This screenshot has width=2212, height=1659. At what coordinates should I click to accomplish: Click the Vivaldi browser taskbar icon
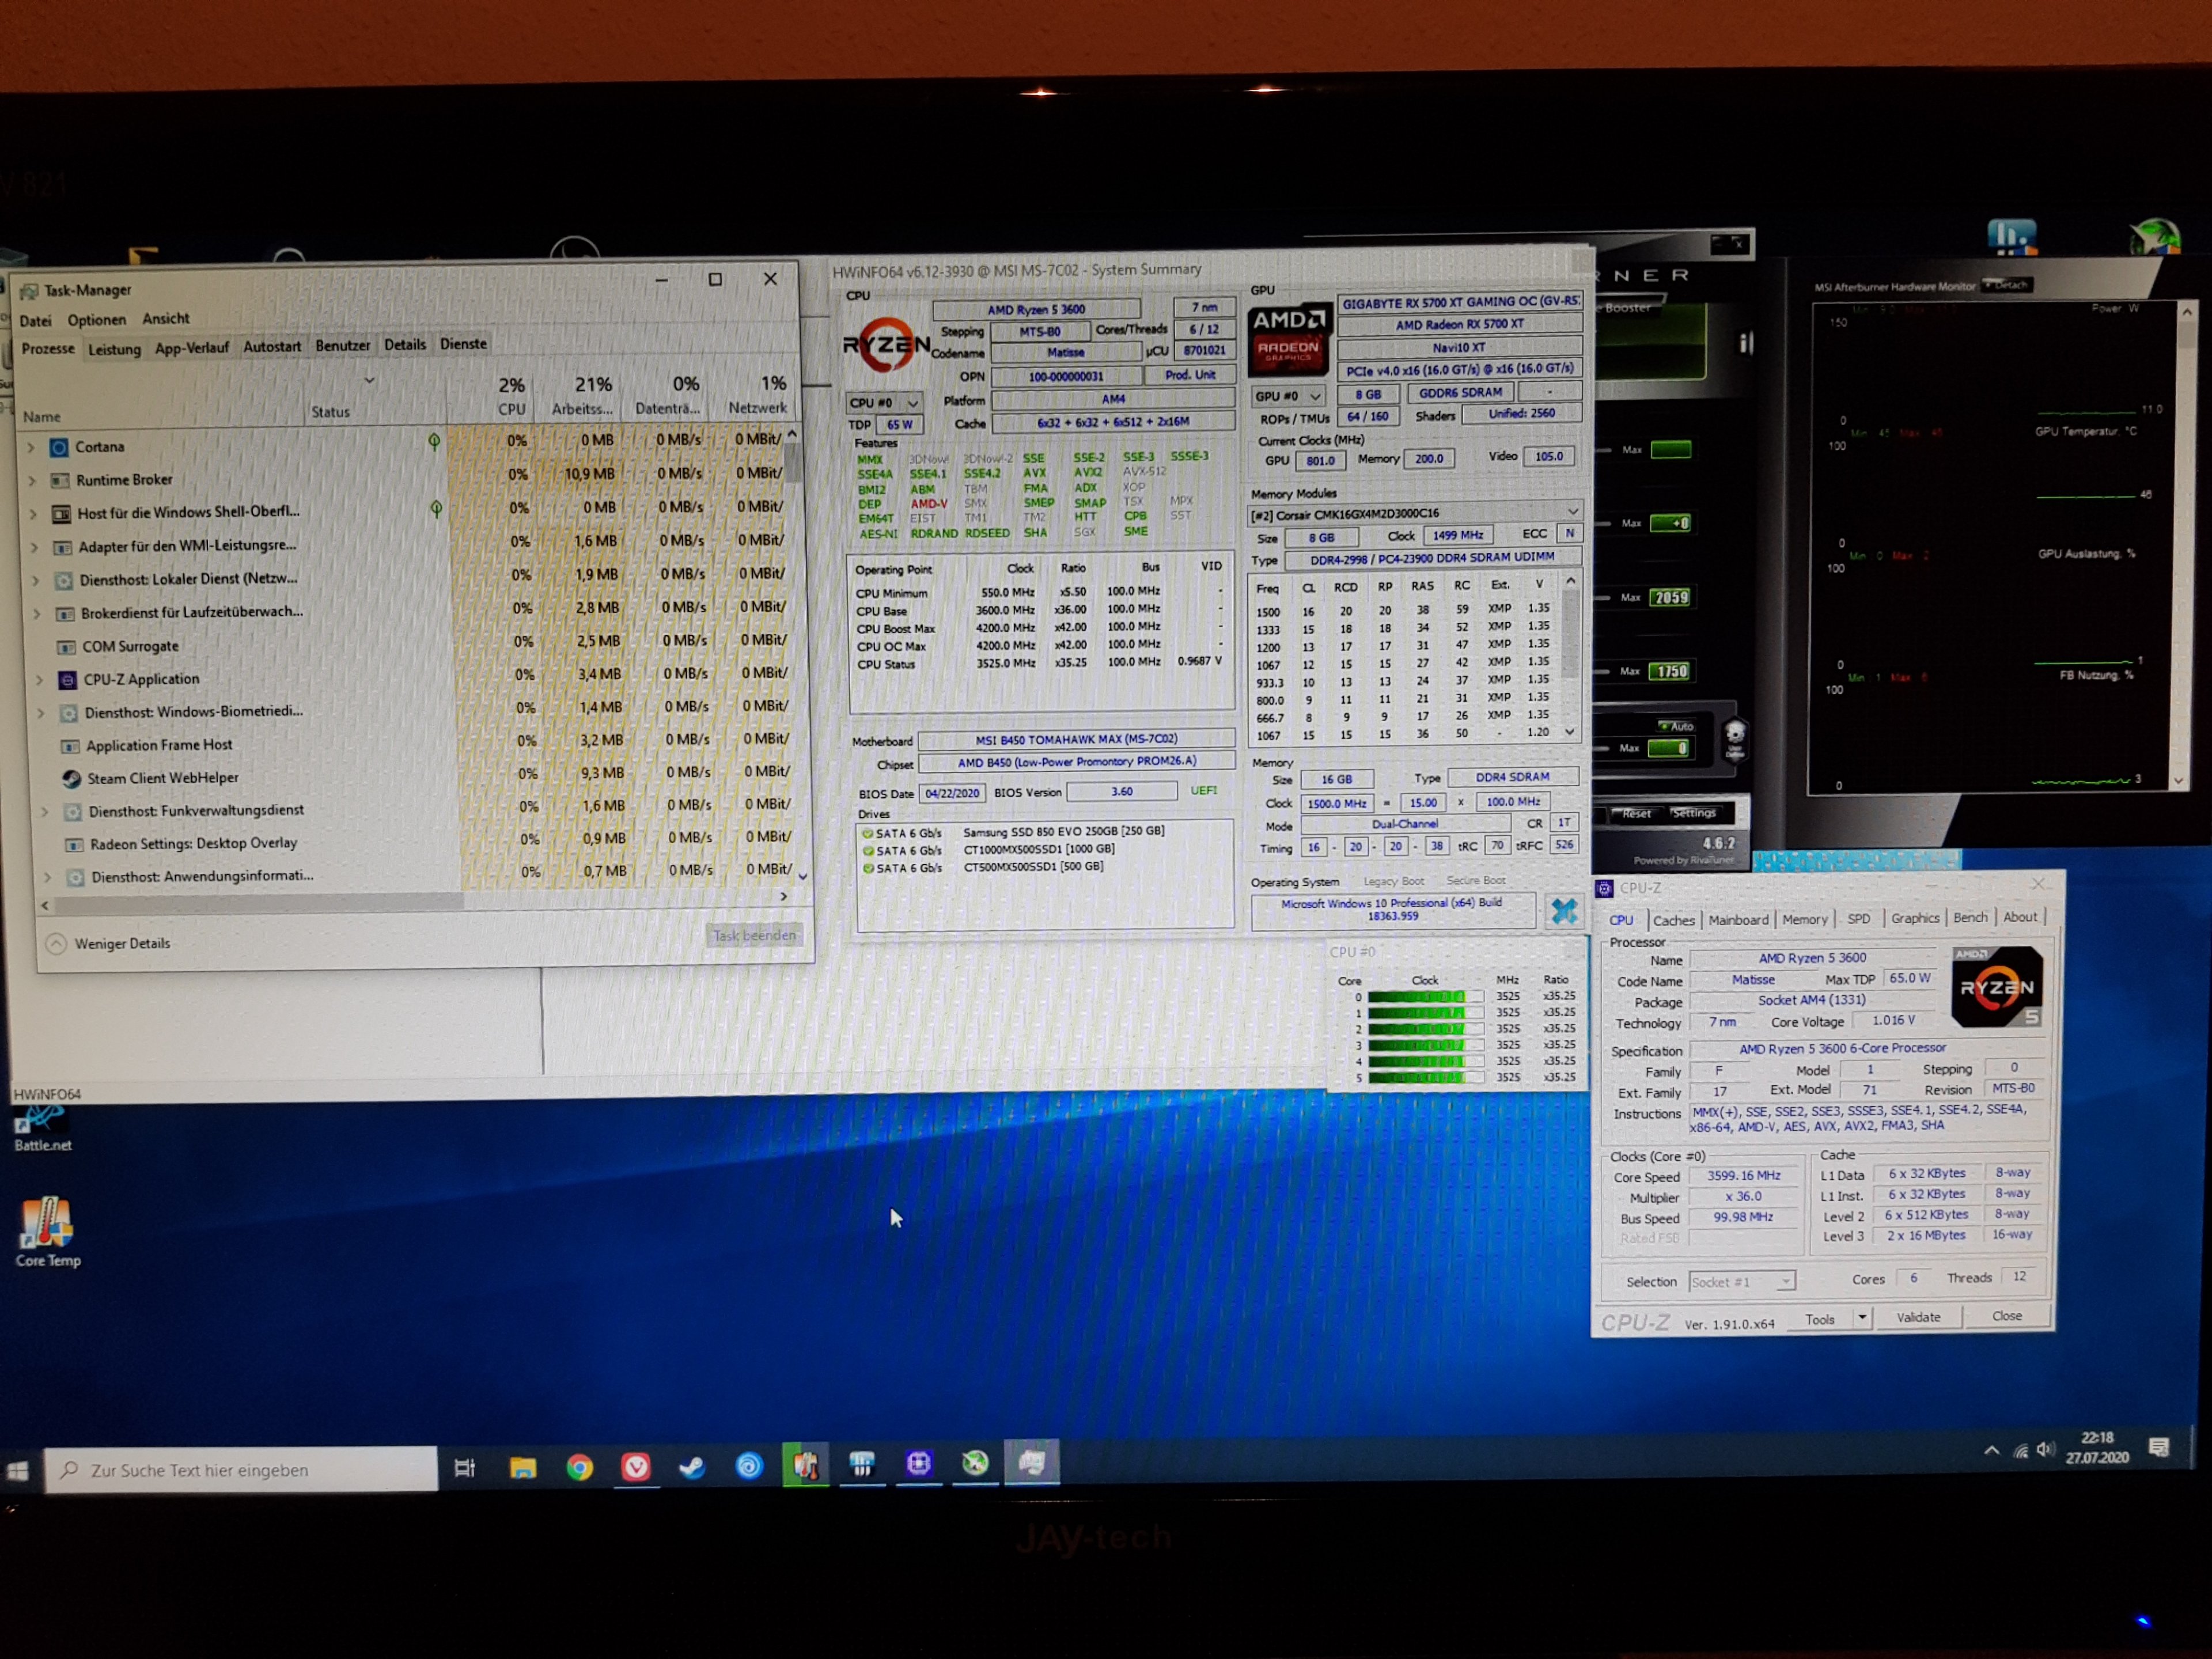tap(636, 1467)
